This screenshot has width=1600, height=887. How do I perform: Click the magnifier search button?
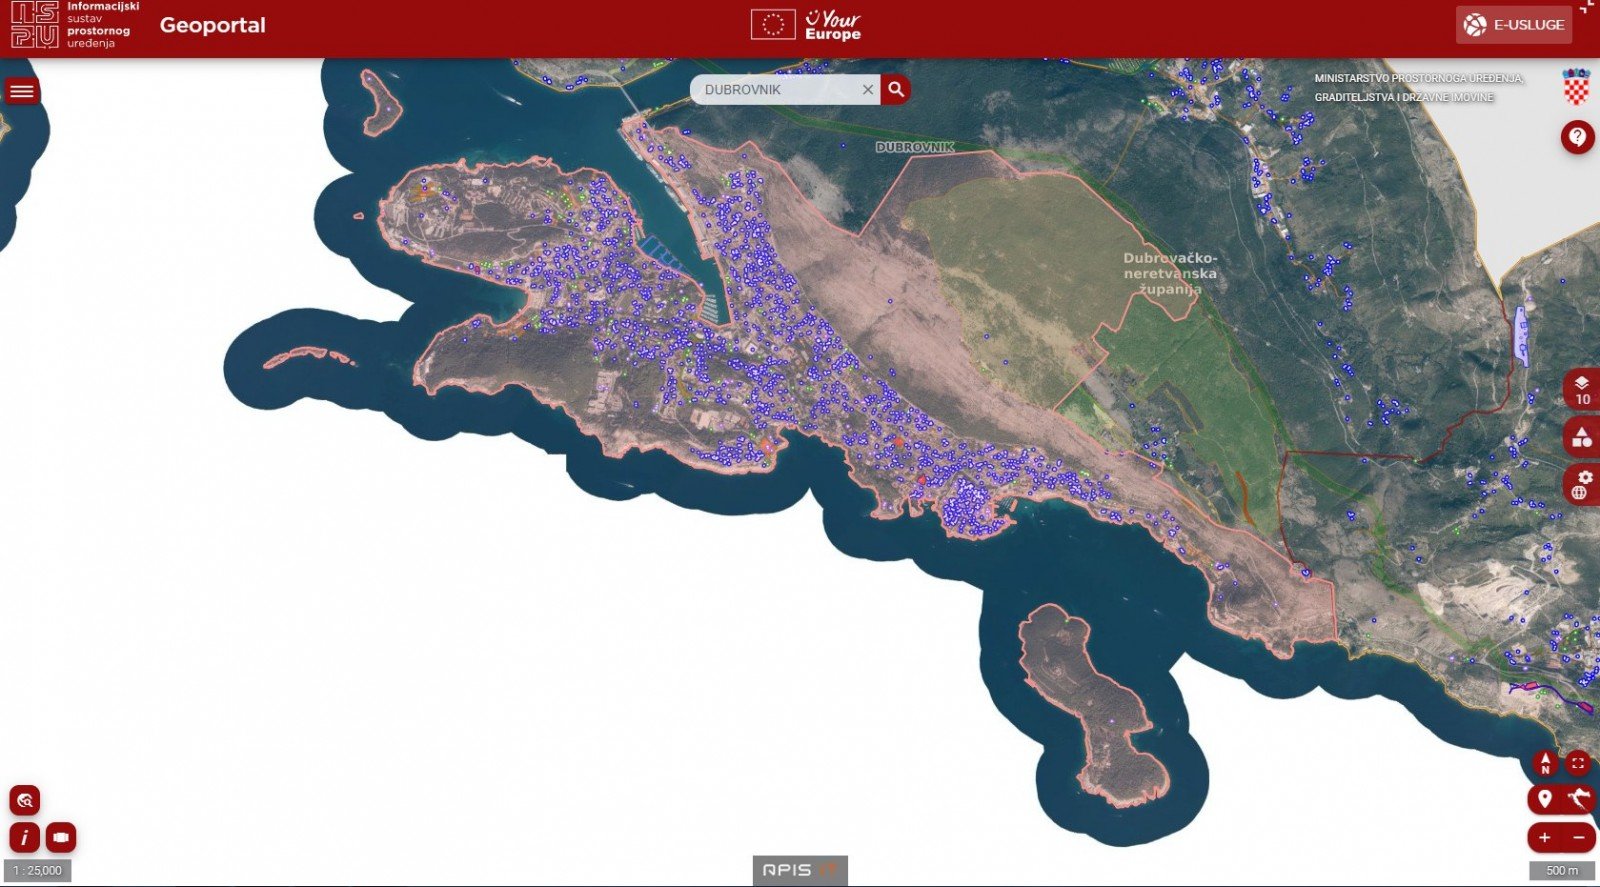pyautogui.click(x=896, y=89)
